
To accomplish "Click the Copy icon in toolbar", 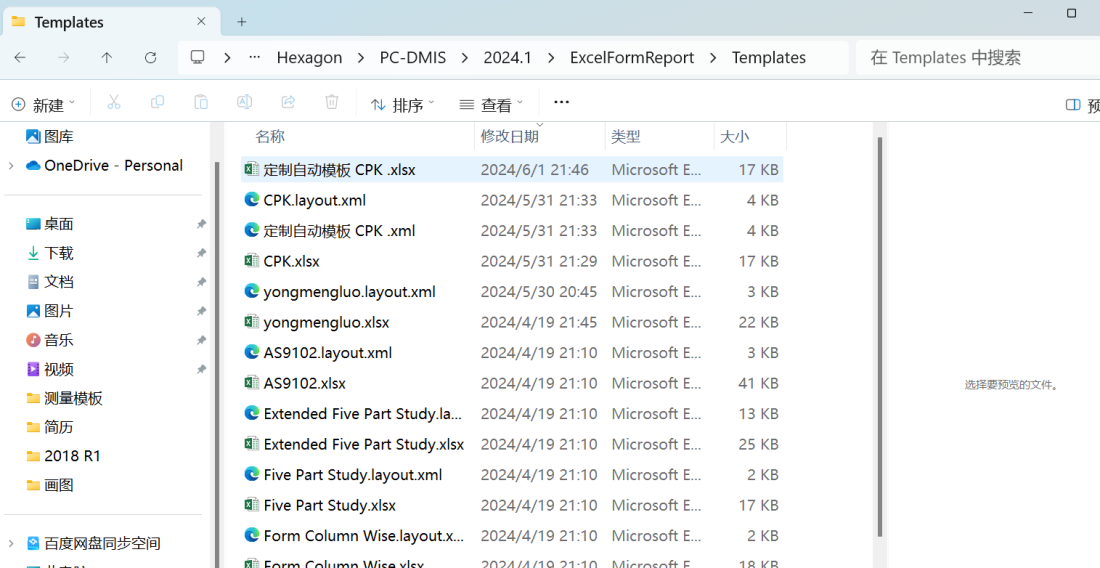I will [157, 102].
